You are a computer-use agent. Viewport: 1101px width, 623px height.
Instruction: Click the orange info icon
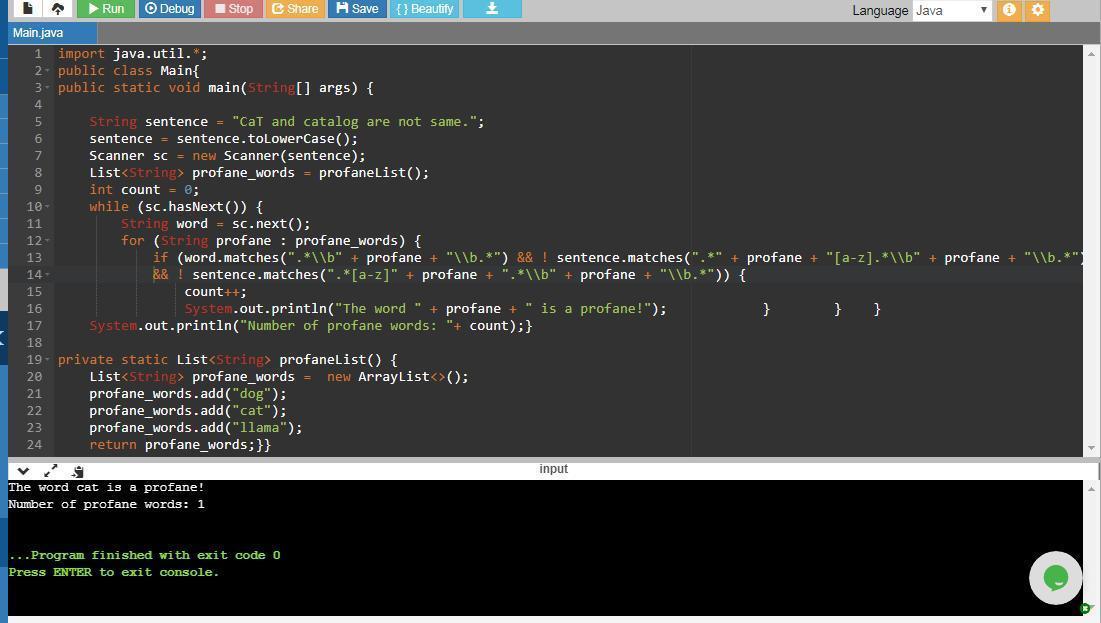[1009, 10]
